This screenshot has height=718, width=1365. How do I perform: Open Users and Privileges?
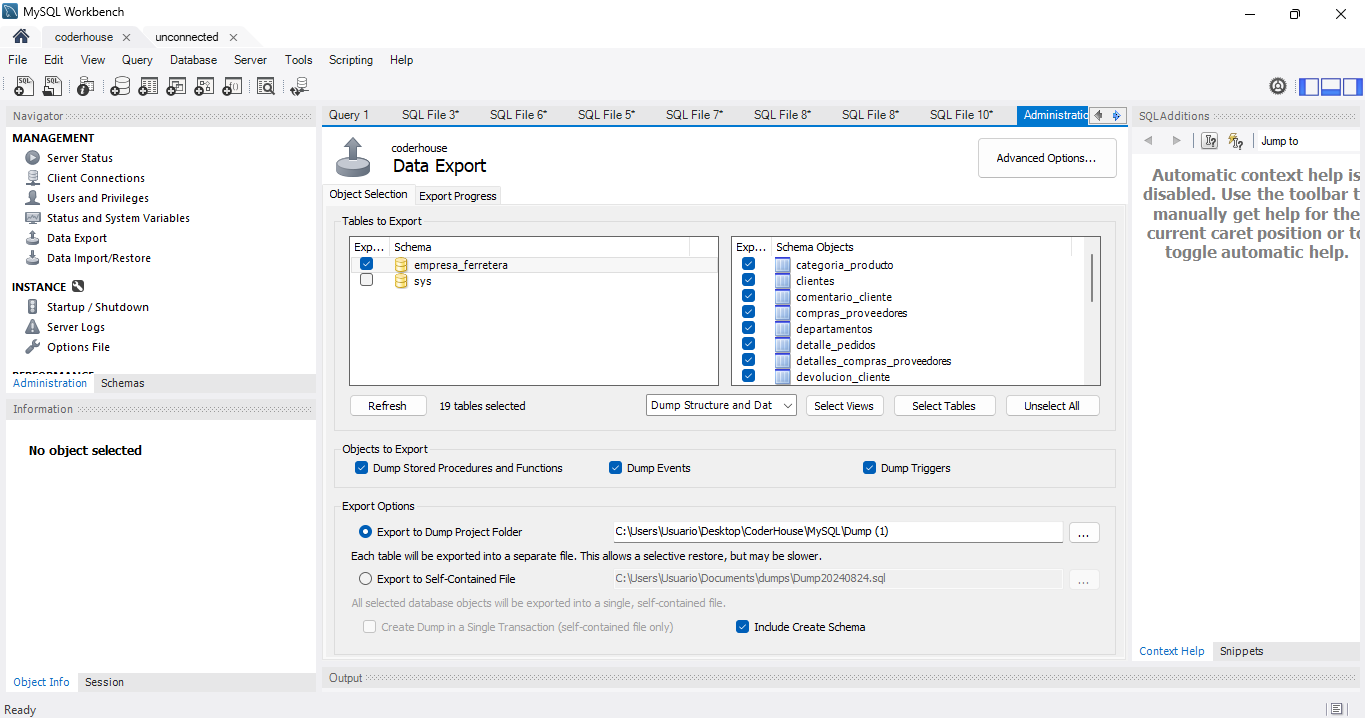(98, 198)
